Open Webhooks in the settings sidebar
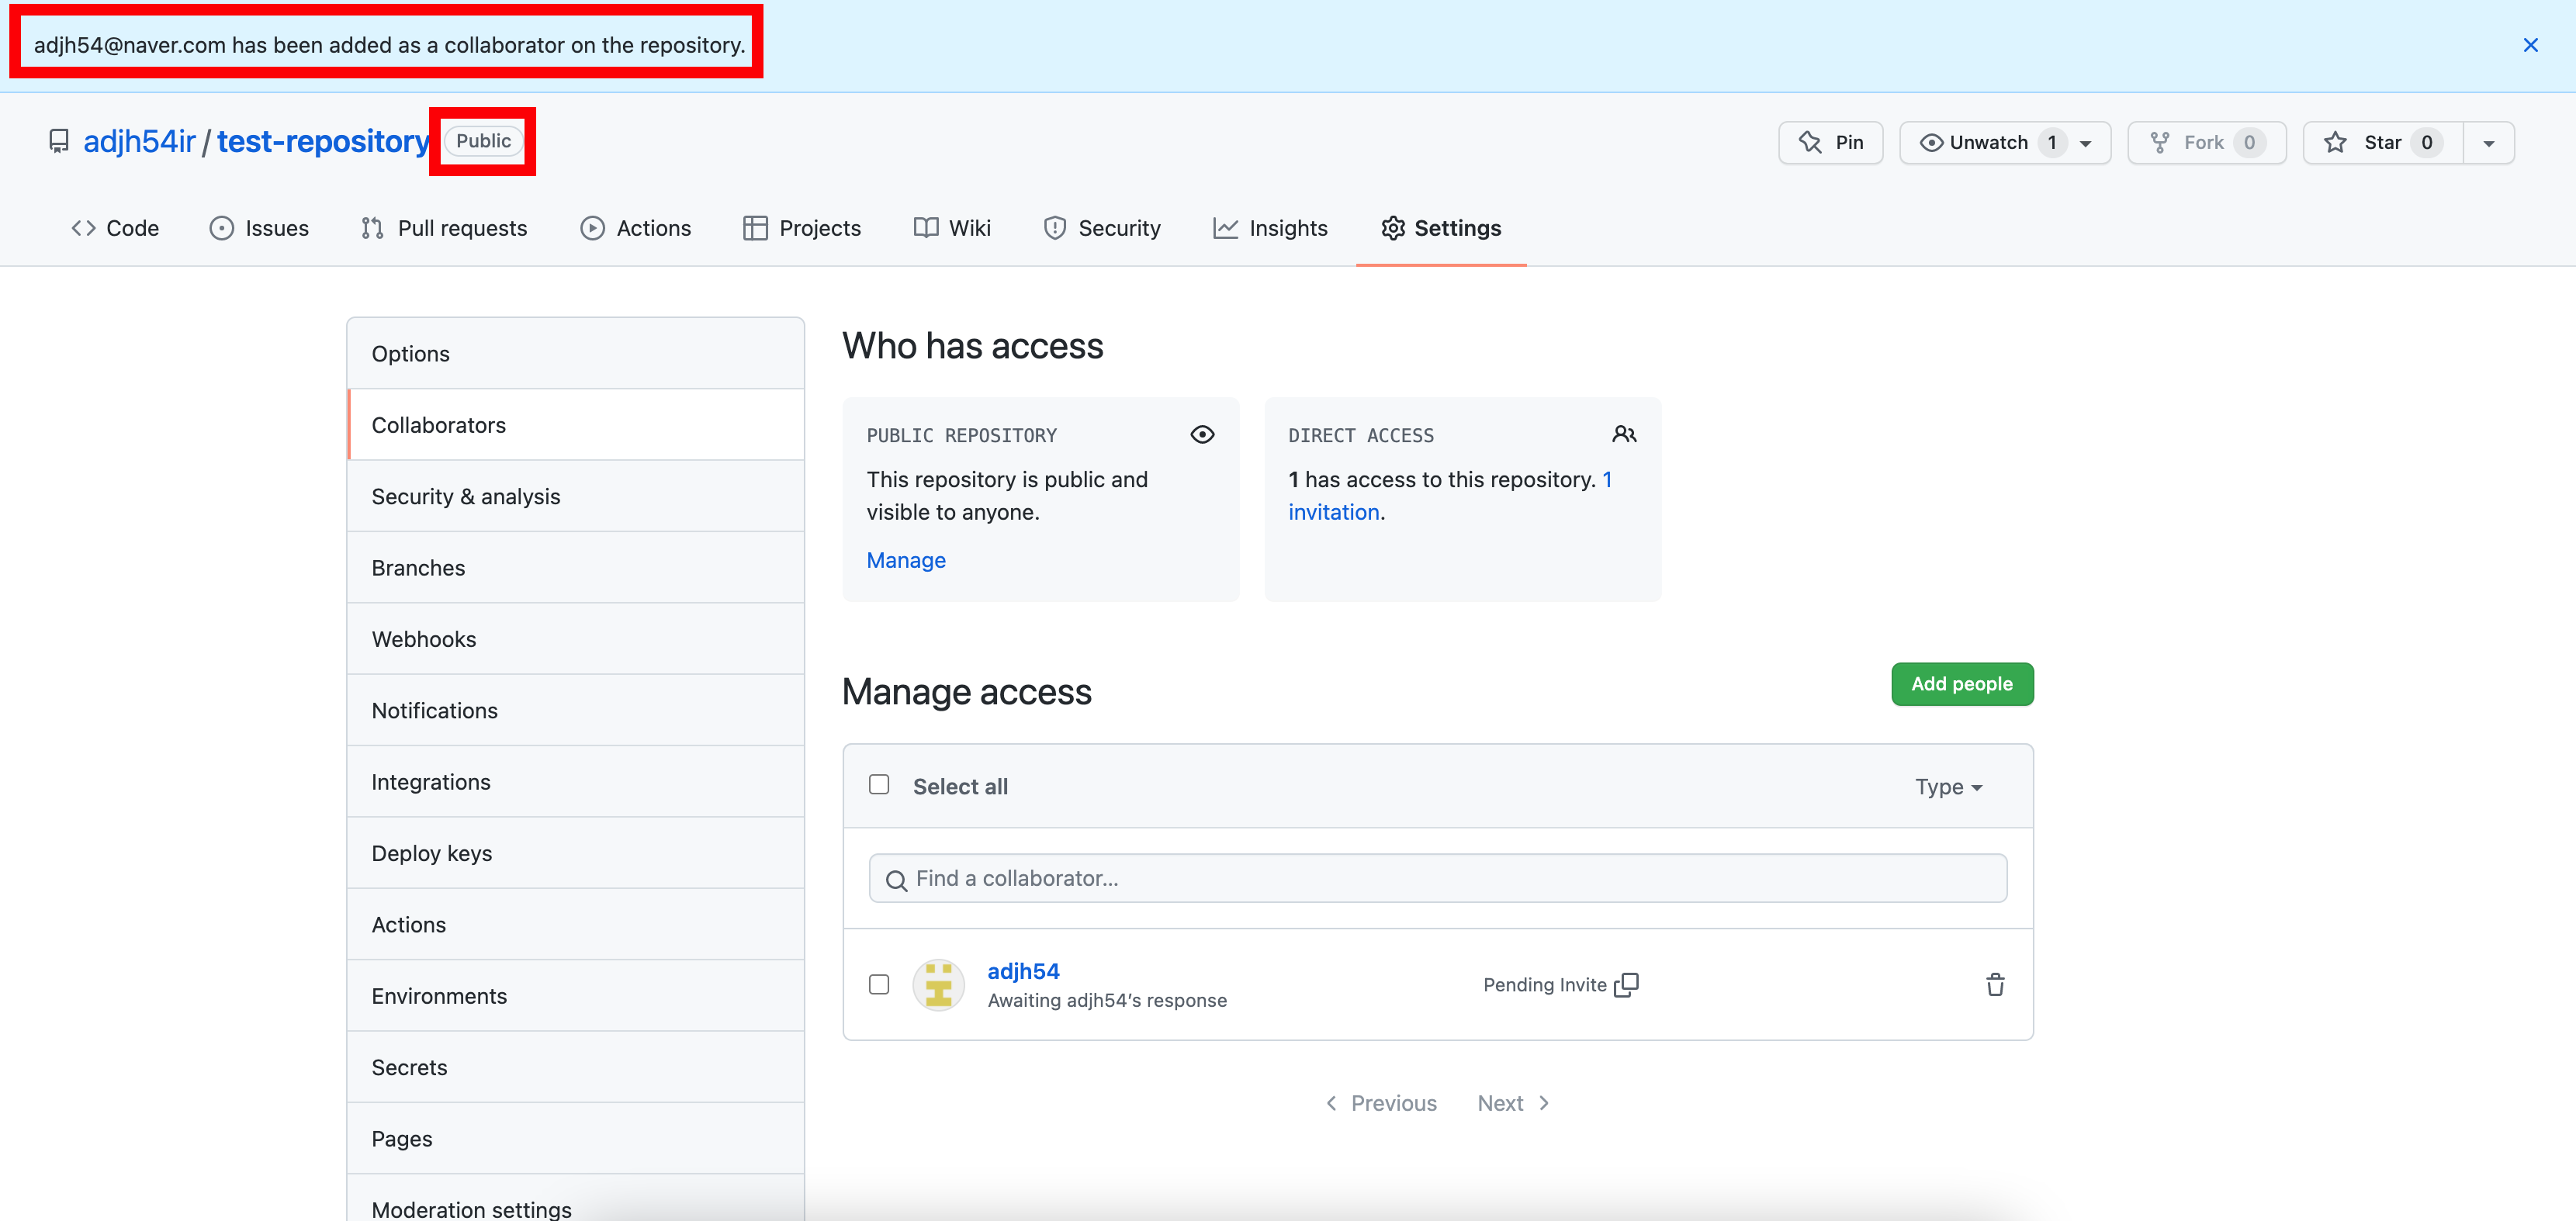This screenshot has width=2576, height=1221. pyautogui.click(x=424, y=639)
